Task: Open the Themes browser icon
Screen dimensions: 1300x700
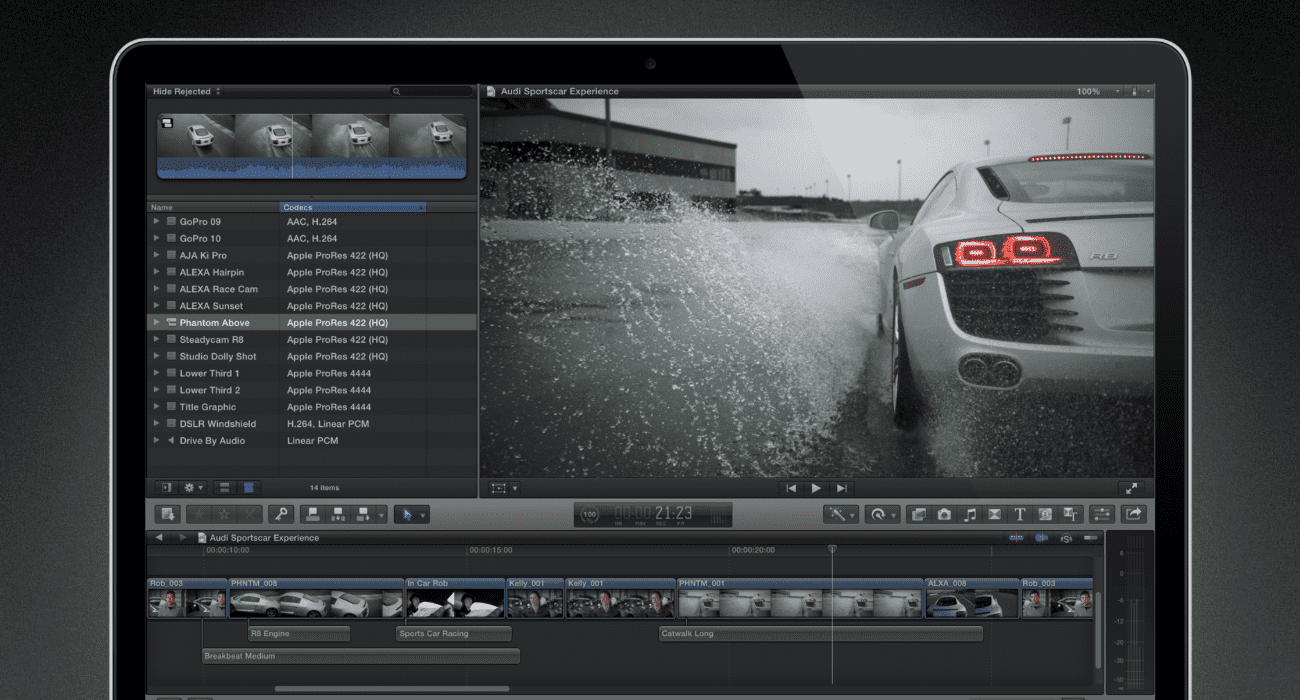Action: click(x=1071, y=514)
